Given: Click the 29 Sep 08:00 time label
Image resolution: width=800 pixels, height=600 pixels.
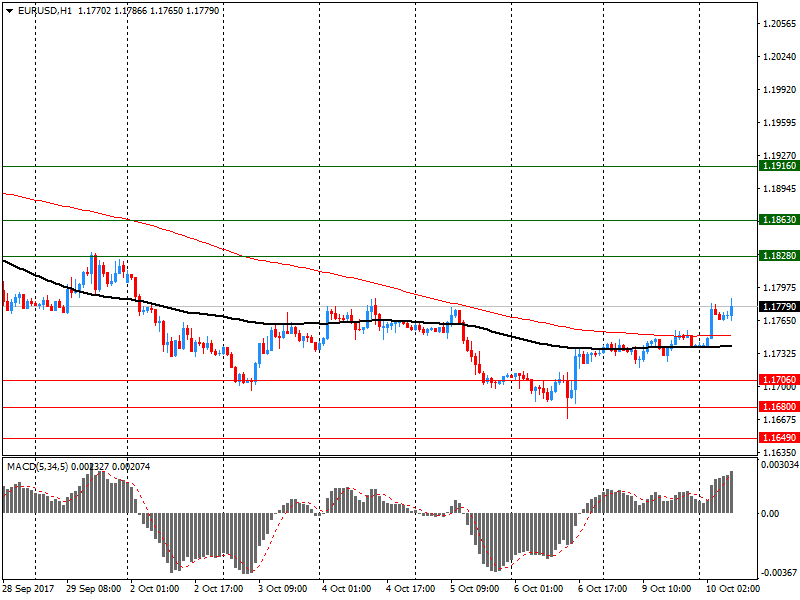Looking at the screenshot, I should point(94,589).
